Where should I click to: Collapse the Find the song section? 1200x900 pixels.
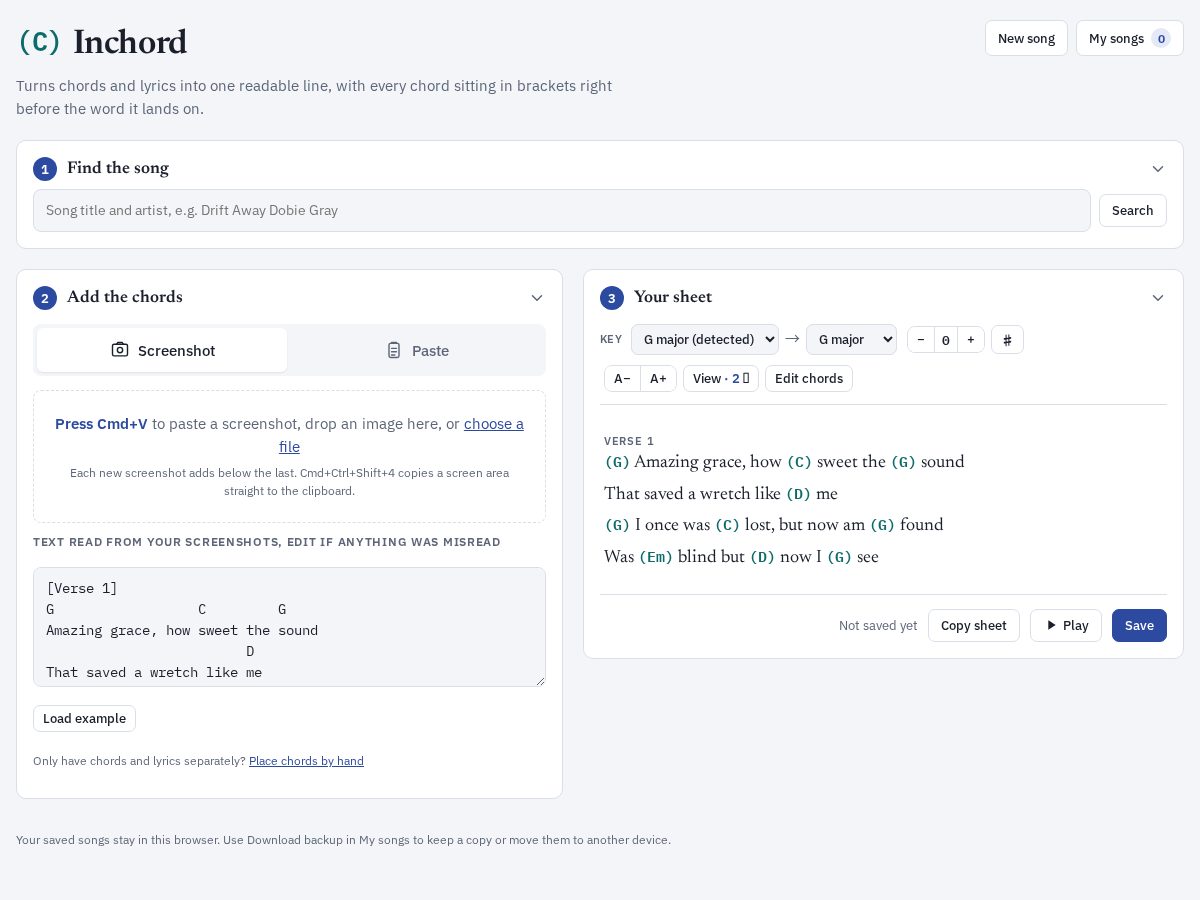pyautogui.click(x=1158, y=169)
